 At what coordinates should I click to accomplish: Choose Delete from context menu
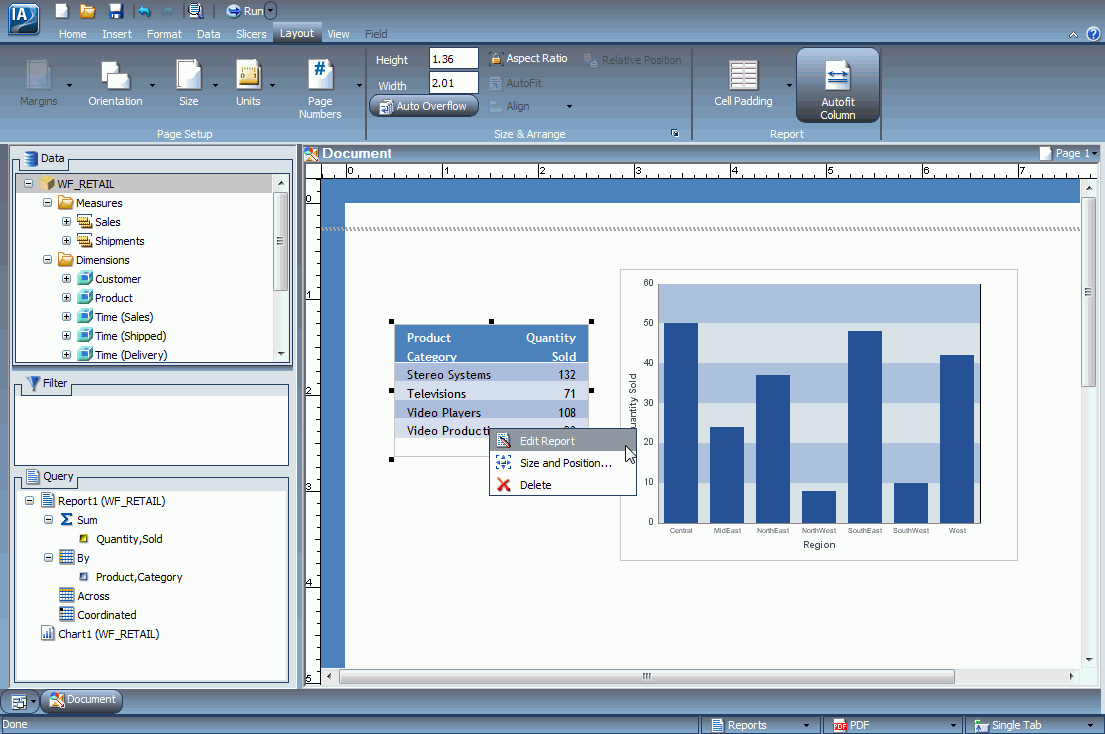[562, 485]
